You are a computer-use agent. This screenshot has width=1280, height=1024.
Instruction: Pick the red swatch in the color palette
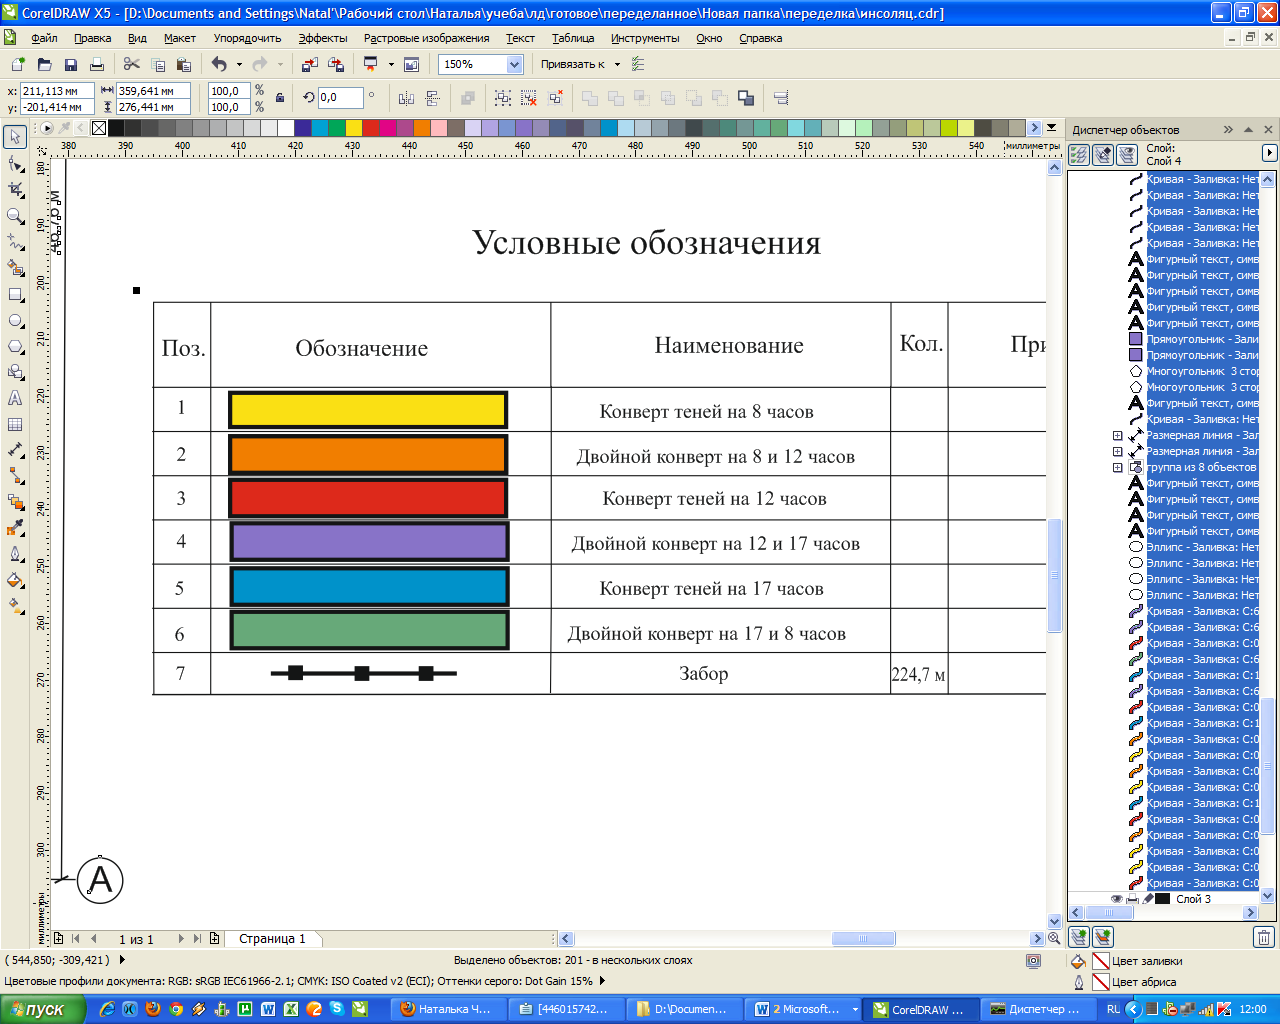(371, 128)
